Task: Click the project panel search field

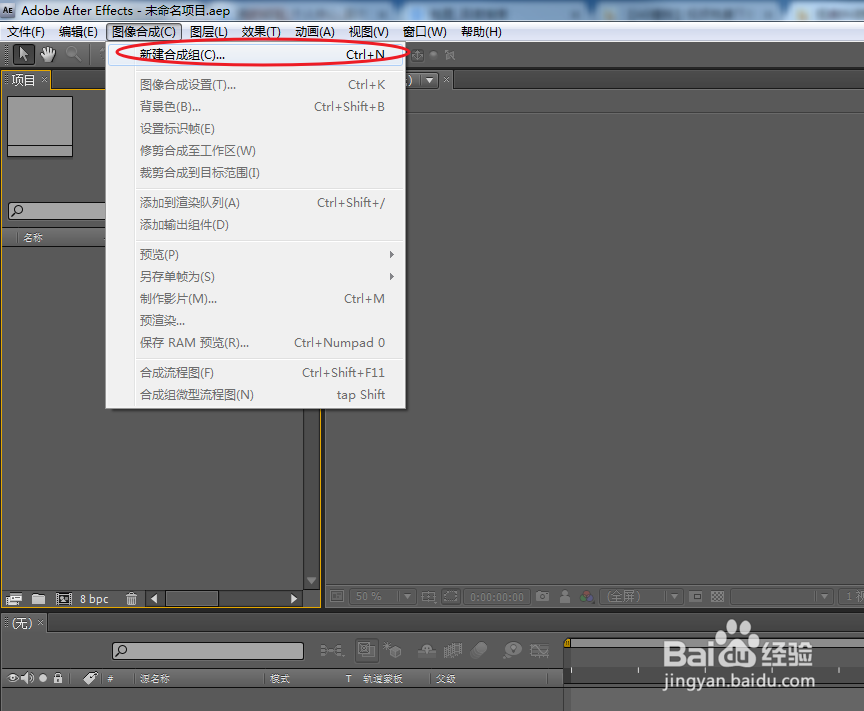Action: pos(57,211)
